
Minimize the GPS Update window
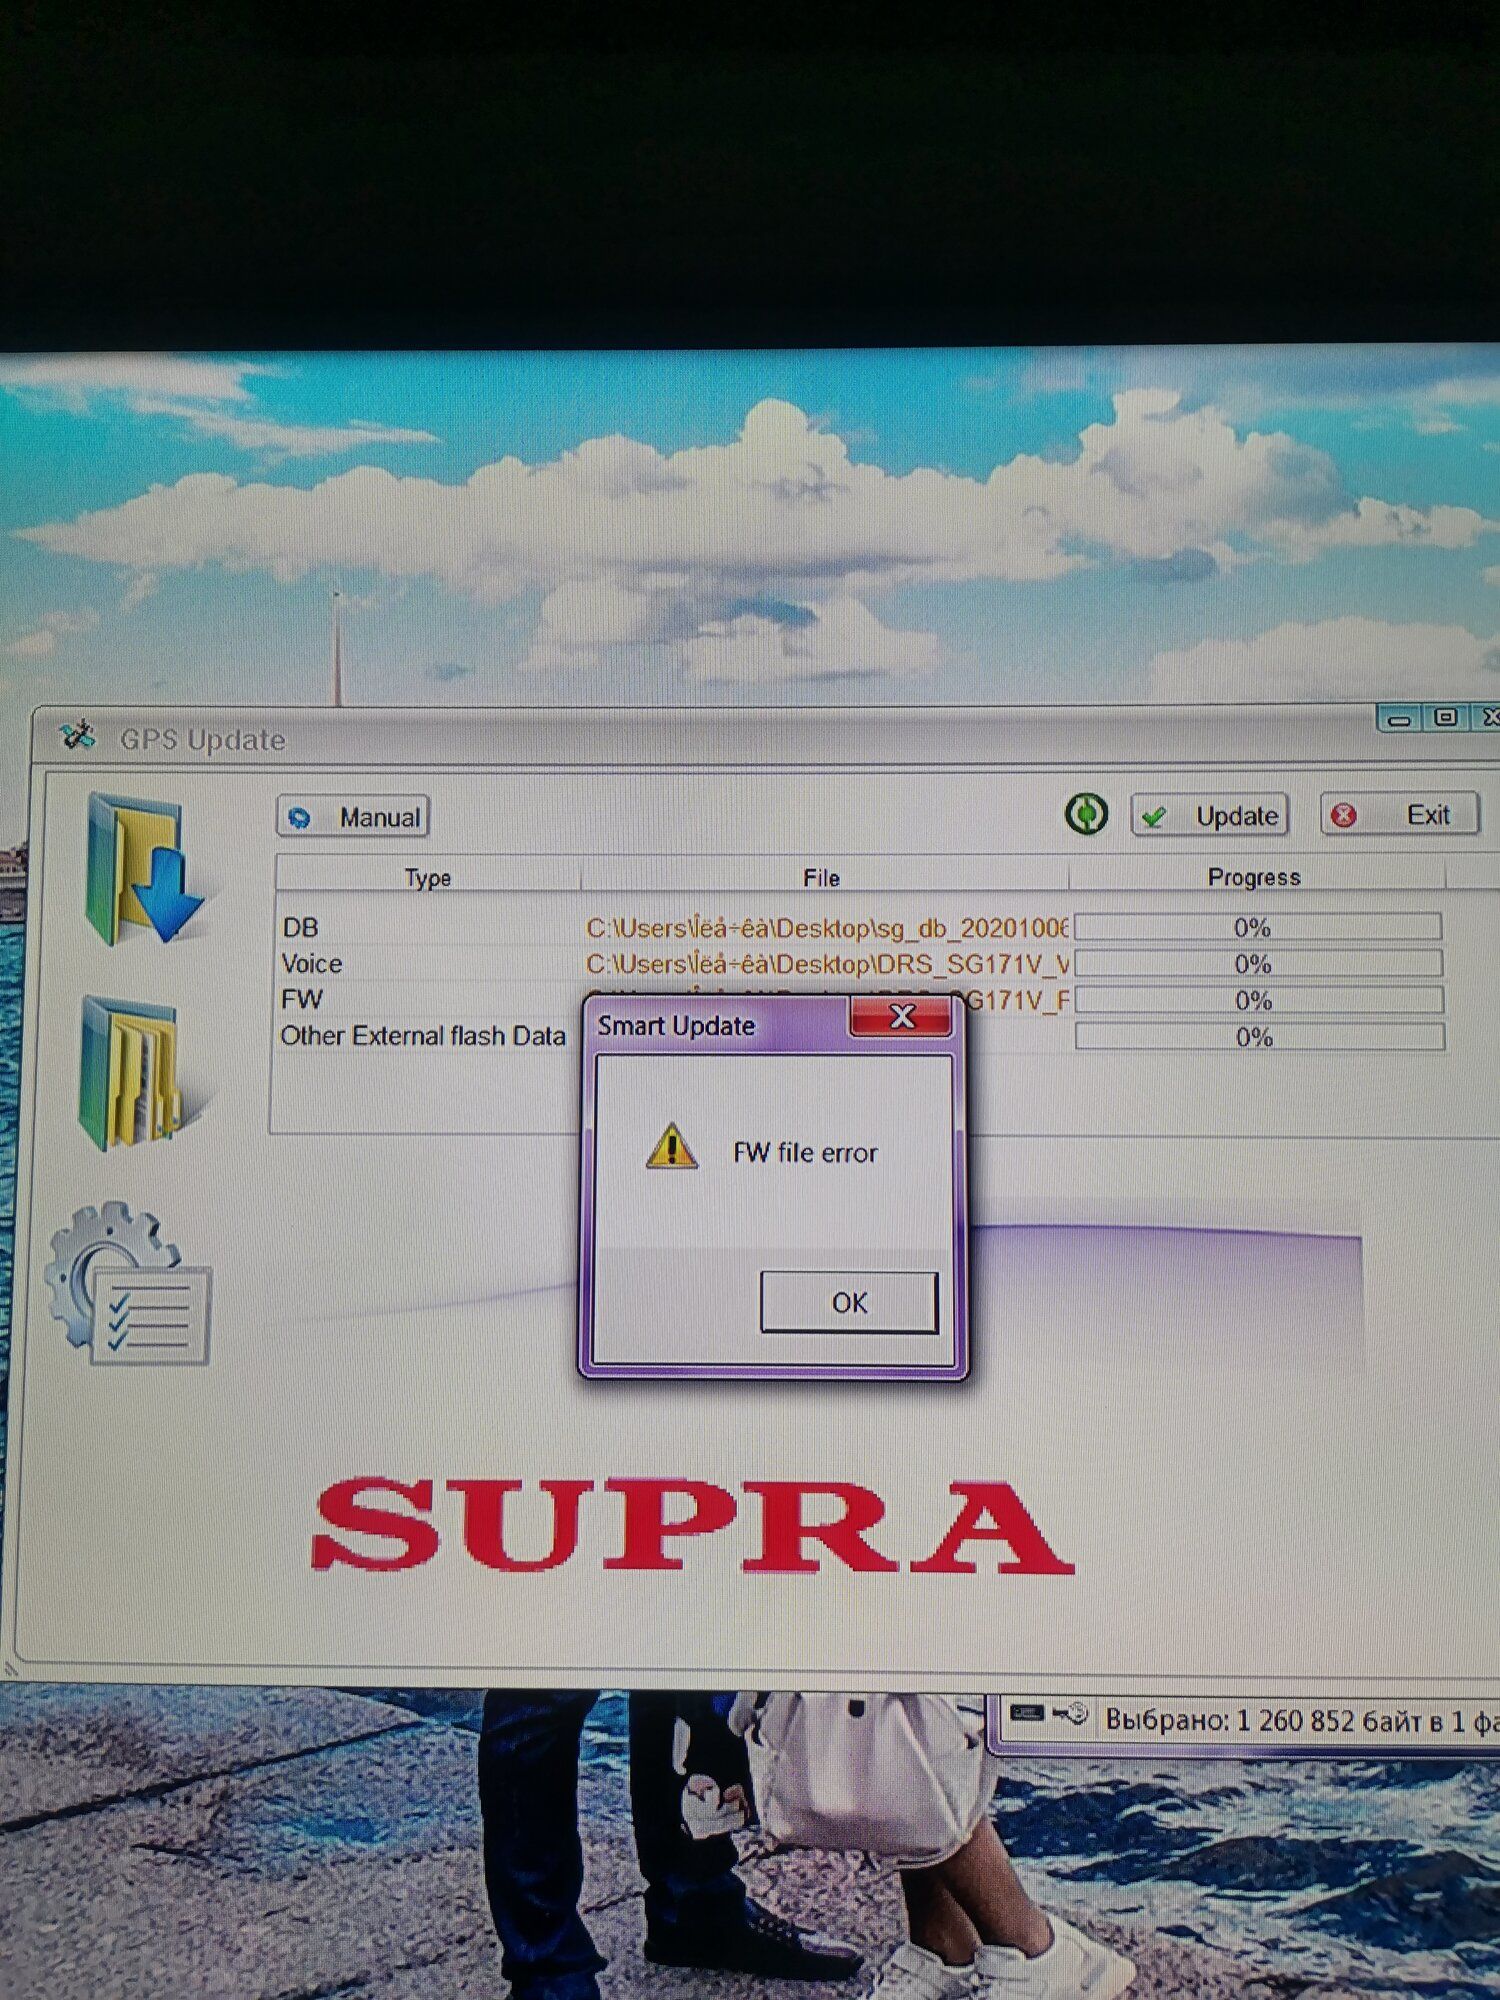[x=1400, y=718]
